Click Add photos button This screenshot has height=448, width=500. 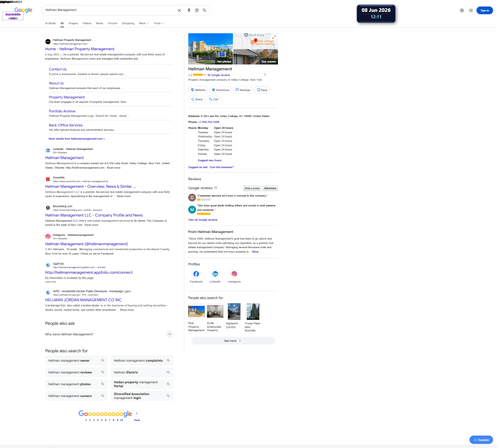click(x=270, y=188)
